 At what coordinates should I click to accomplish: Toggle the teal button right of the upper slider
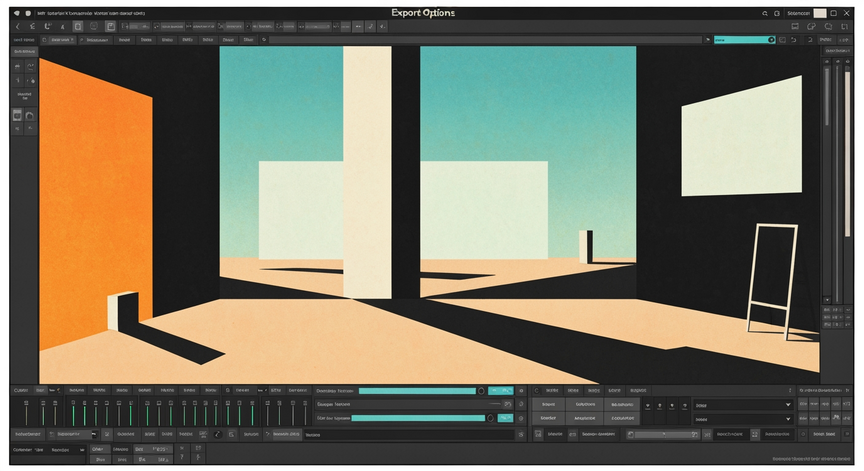click(x=501, y=391)
